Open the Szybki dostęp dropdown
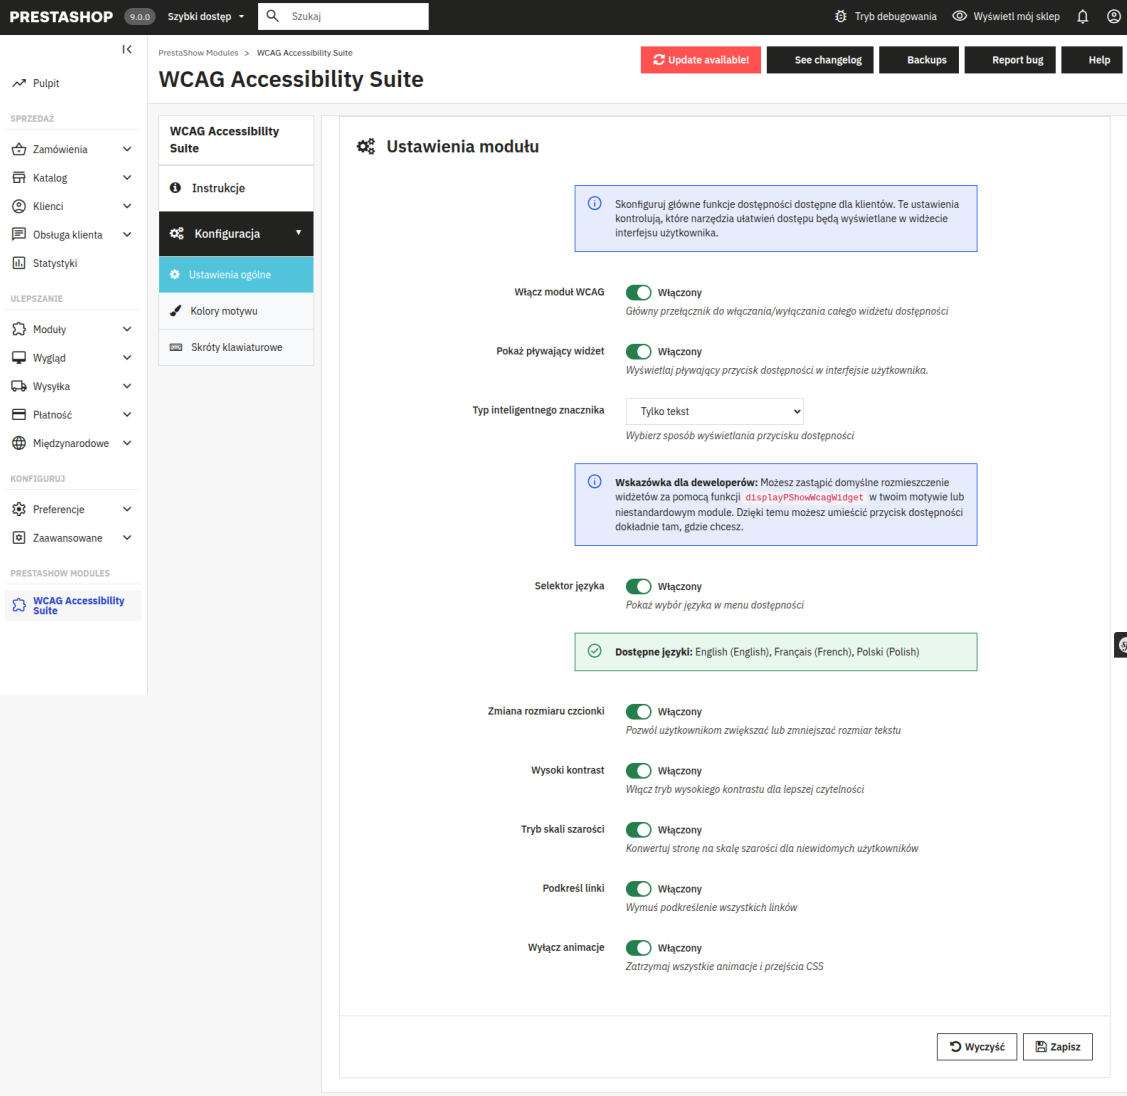Viewport: 1127px width, 1096px height. click(x=206, y=17)
